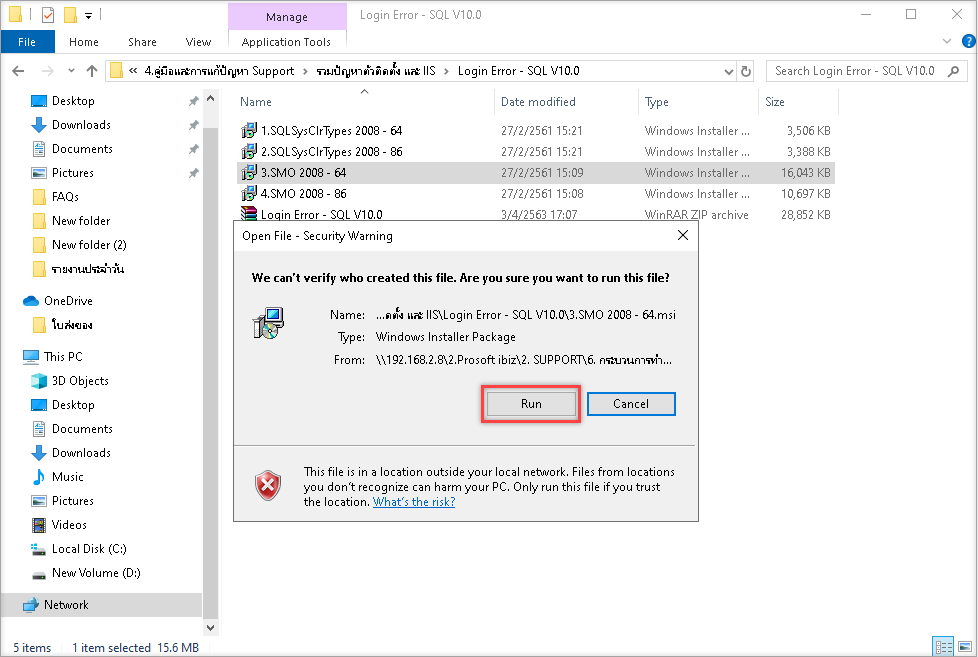Click the 1.SQLSysClrTypes 2008 - 64 installer icon
Image resolution: width=978 pixels, height=657 pixels.
coord(249,131)
